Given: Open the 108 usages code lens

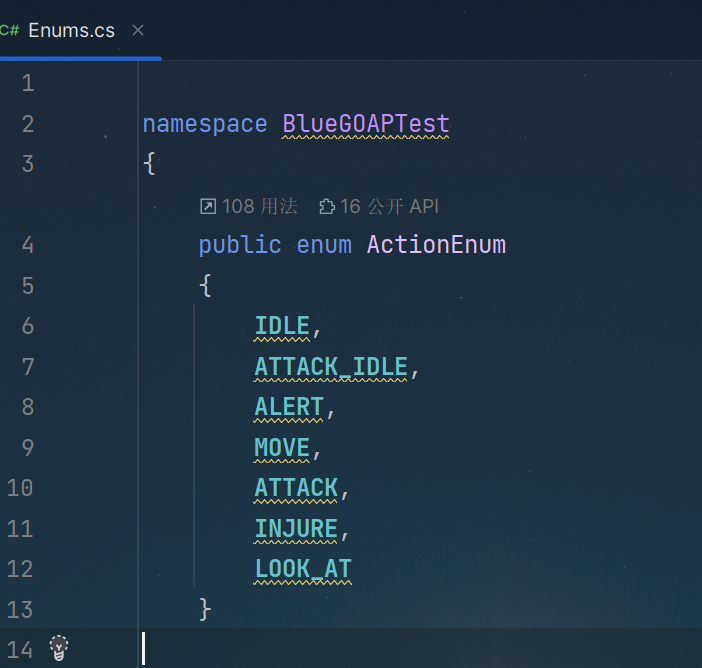Looking at the screenshot, I should (248, 206).
